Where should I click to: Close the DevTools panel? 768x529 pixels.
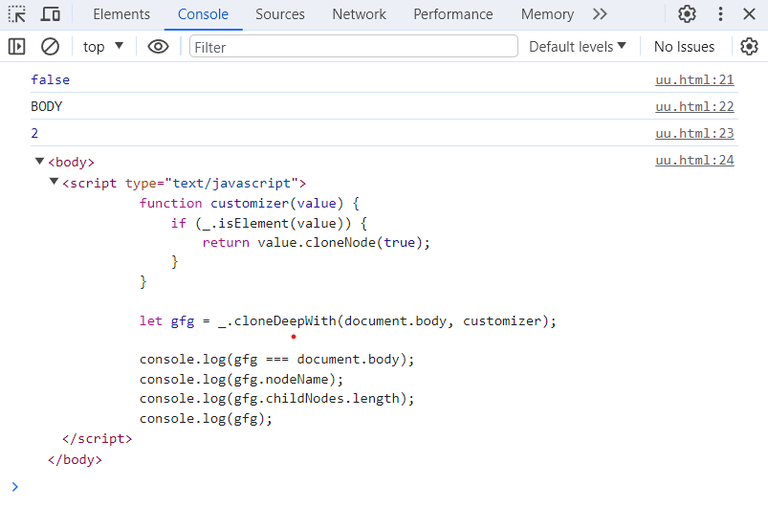pyautogui.click(x=749, y=14)
